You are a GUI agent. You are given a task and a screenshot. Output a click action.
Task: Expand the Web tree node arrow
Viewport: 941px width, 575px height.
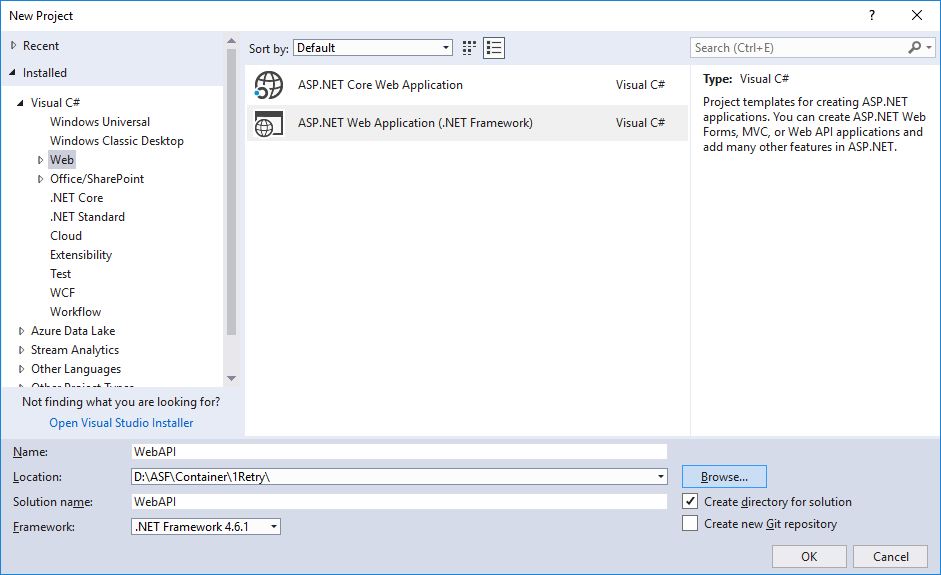(x=40, y=160)
